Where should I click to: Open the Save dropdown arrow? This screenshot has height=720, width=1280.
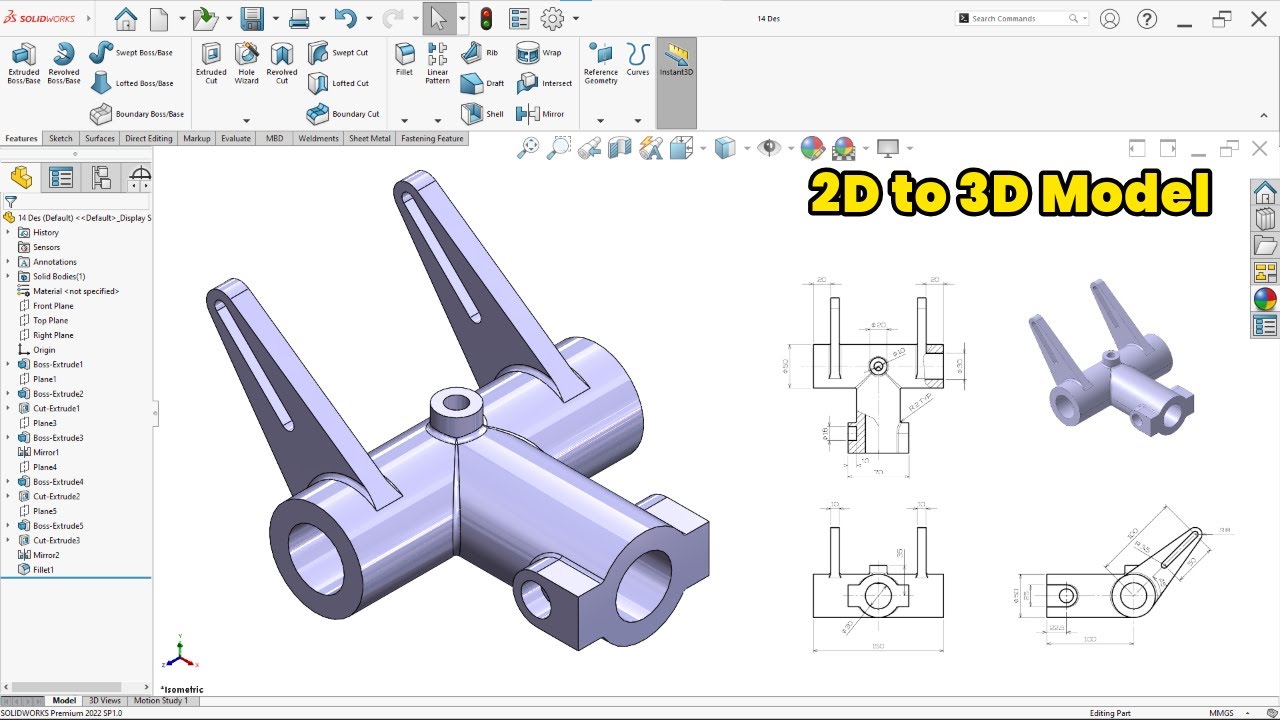pos(274,18)
